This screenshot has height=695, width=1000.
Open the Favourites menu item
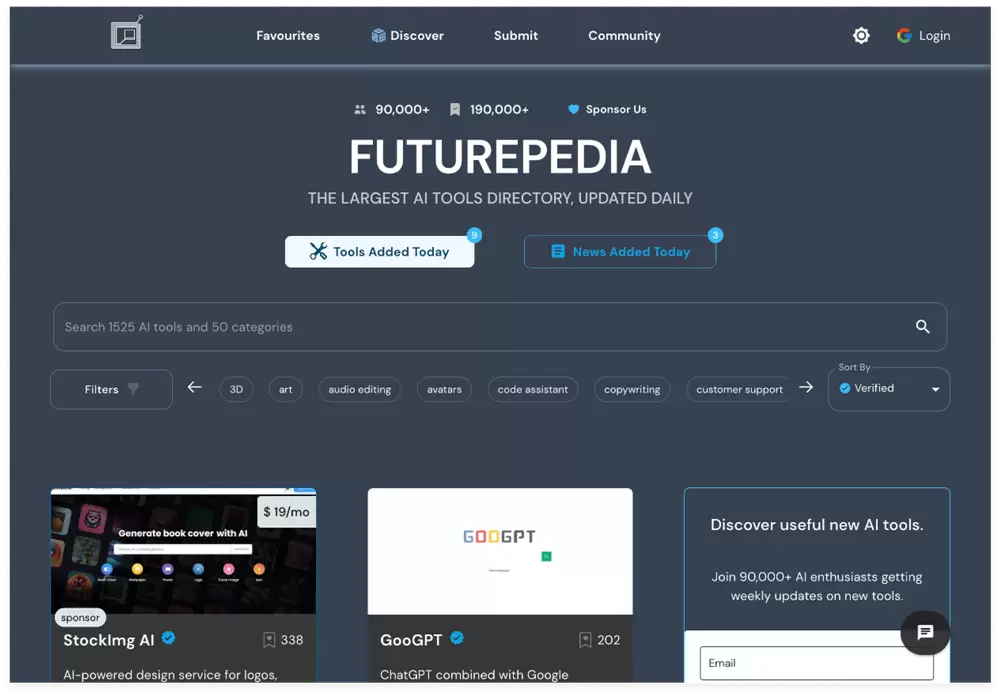(288, 36)
